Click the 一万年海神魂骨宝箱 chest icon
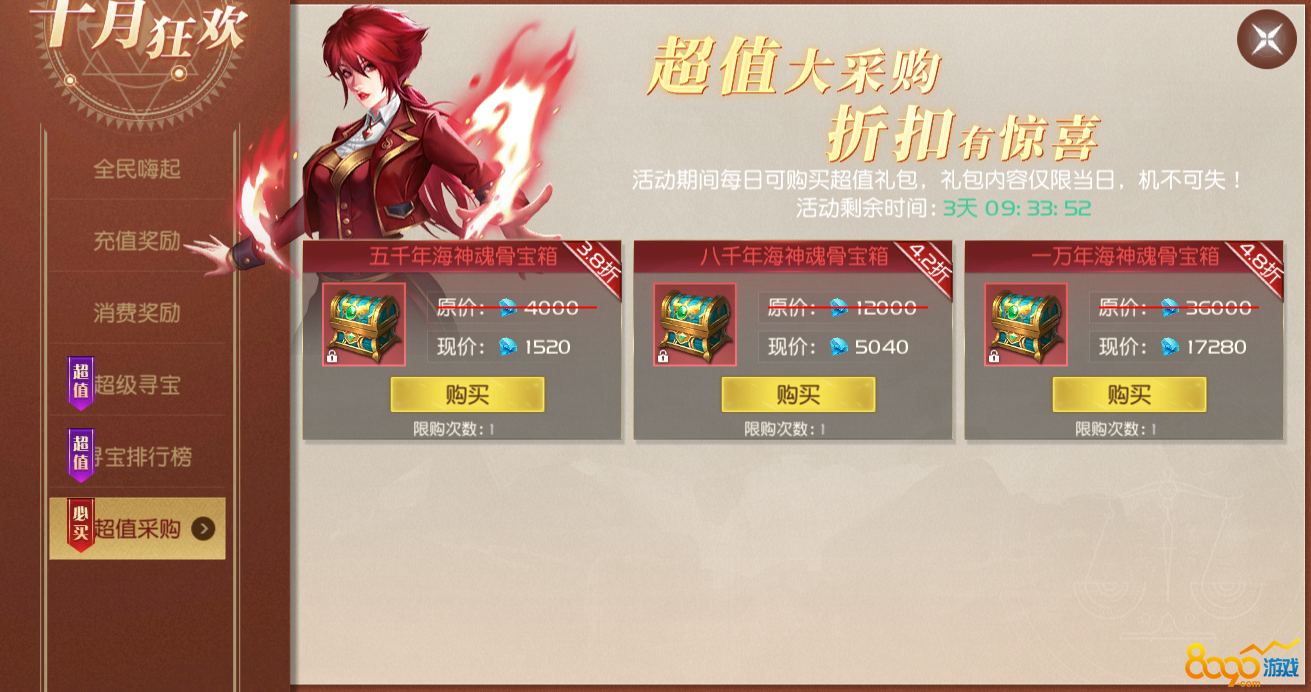Viewport: 1311px width, 692px height. pos(1026,324)
